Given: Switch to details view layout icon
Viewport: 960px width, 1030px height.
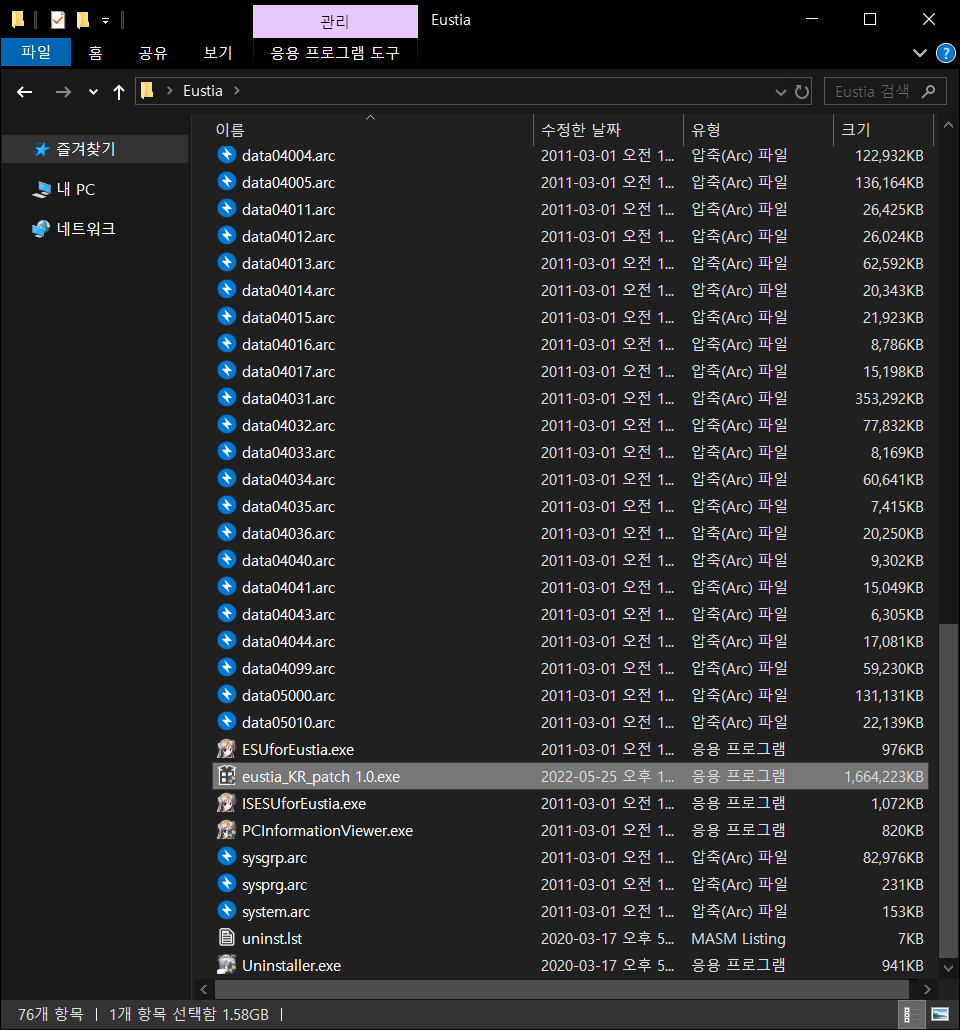Looking at the screenshot, I should [911, 1014].
